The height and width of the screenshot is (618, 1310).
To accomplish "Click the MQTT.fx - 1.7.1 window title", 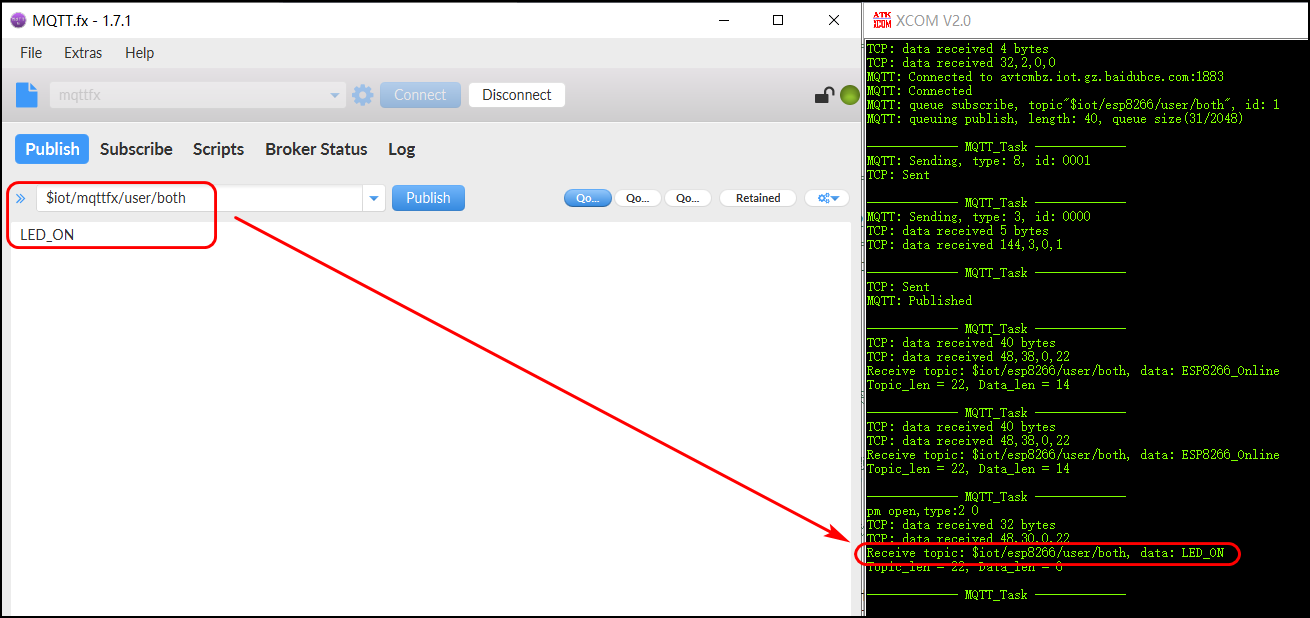I will (x=82, y=20).
